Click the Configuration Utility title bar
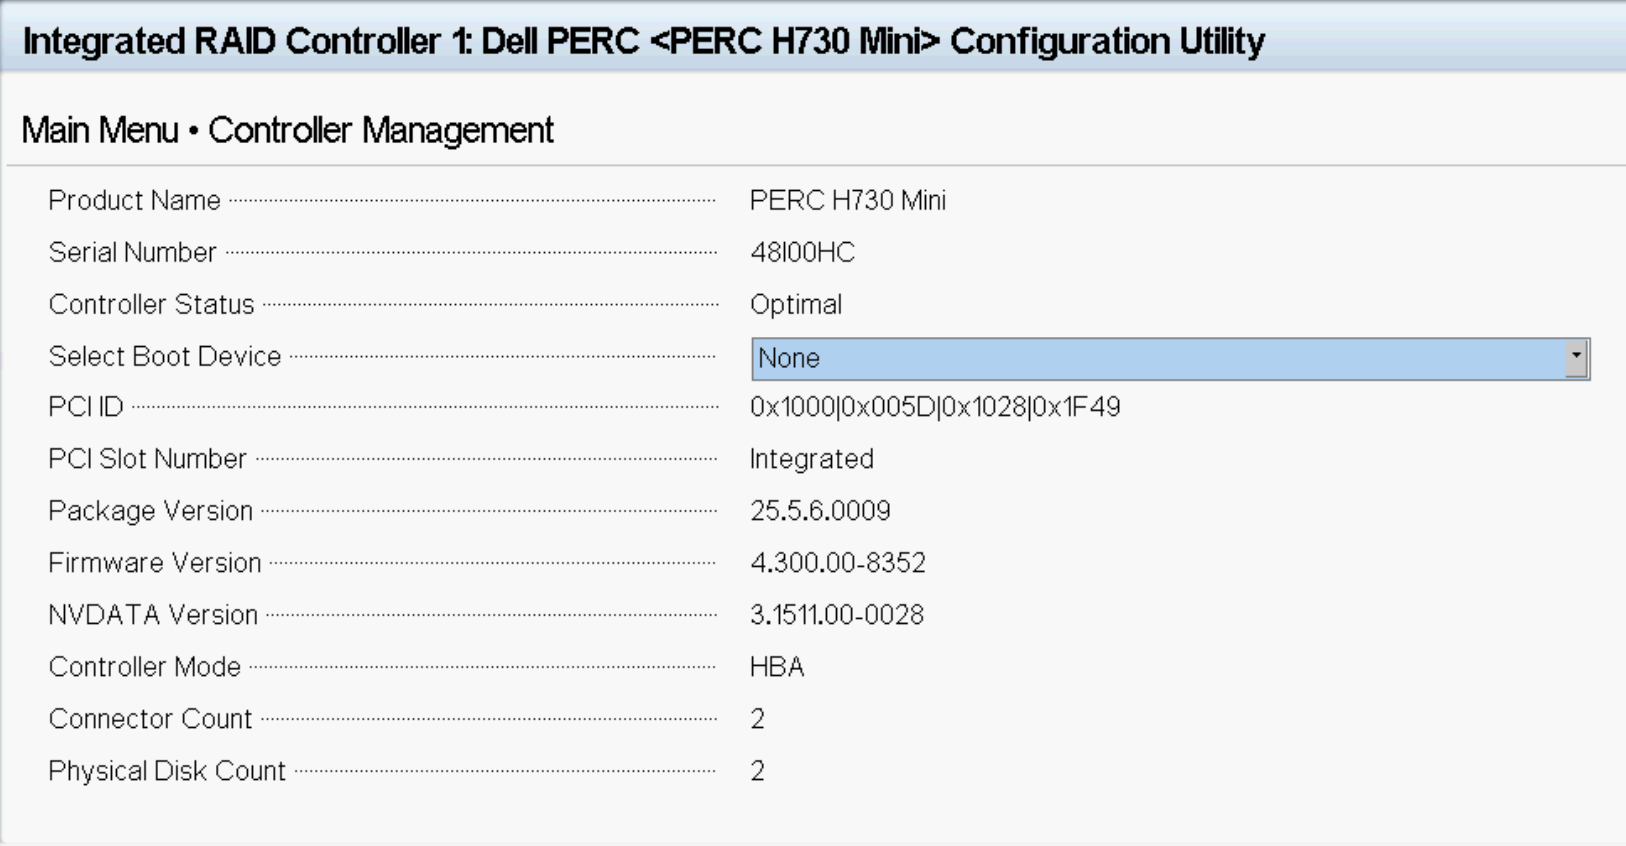 tap(643, 41)
